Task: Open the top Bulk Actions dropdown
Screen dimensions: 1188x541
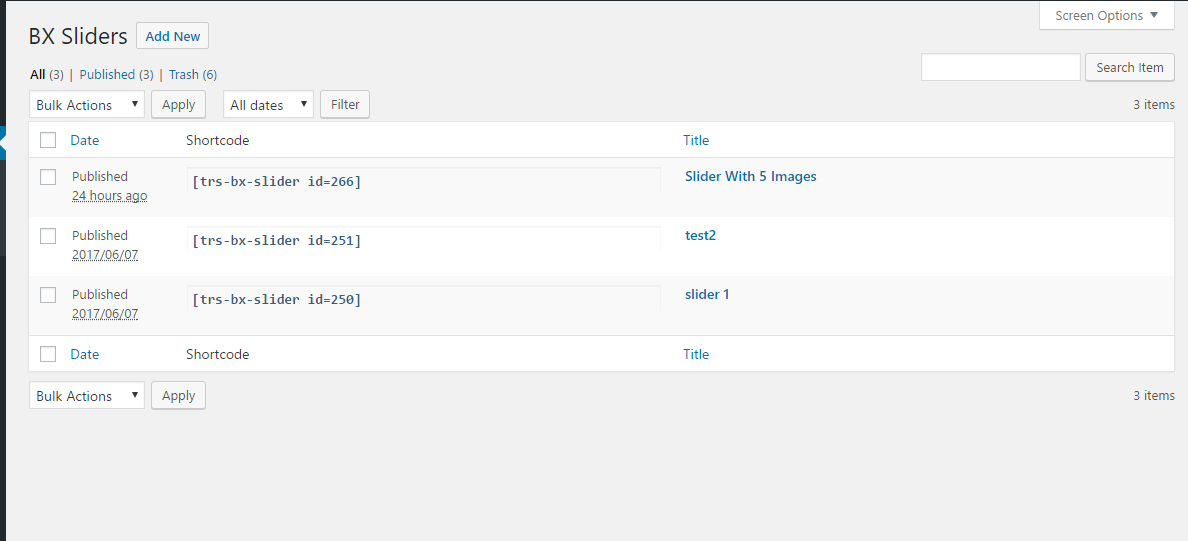Action: coord(87,105)
